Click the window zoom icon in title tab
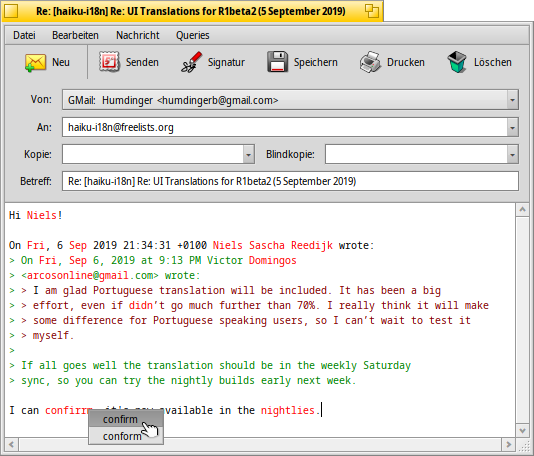This screenshot has width=534, height=456. pyautogui.click(x=372, y=11)
